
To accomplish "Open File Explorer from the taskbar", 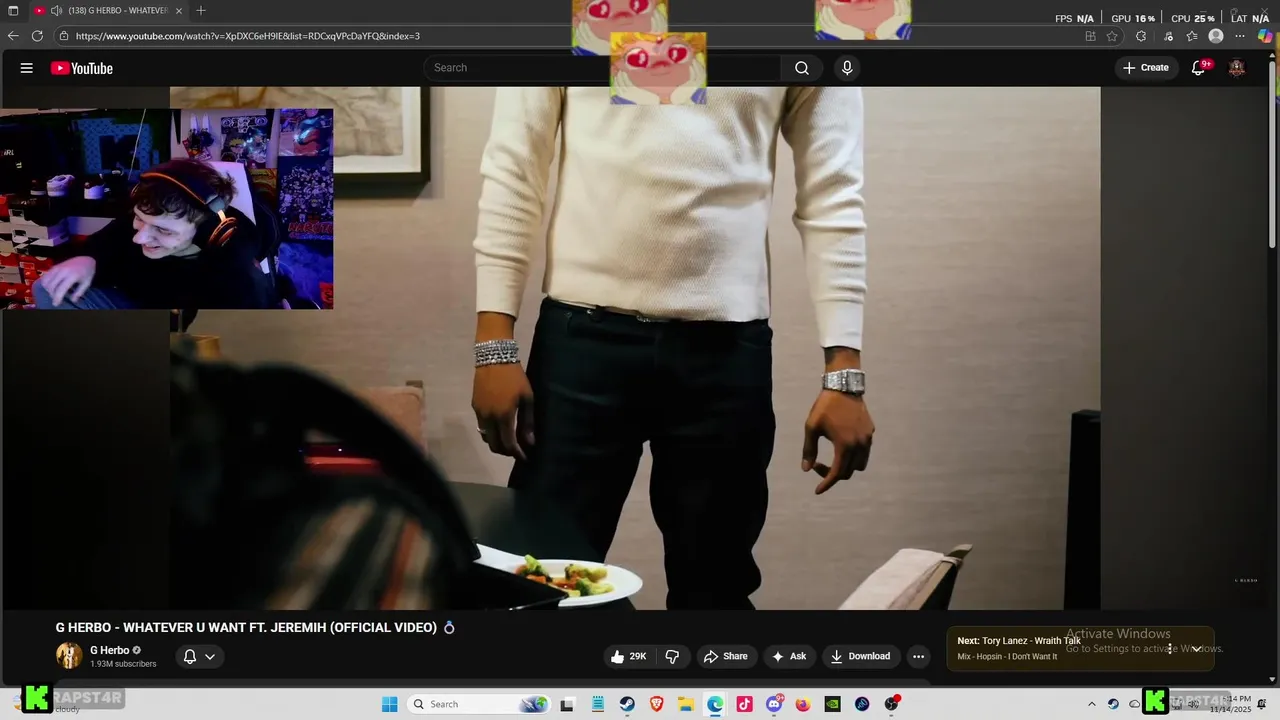I will (x=686, y=704).
